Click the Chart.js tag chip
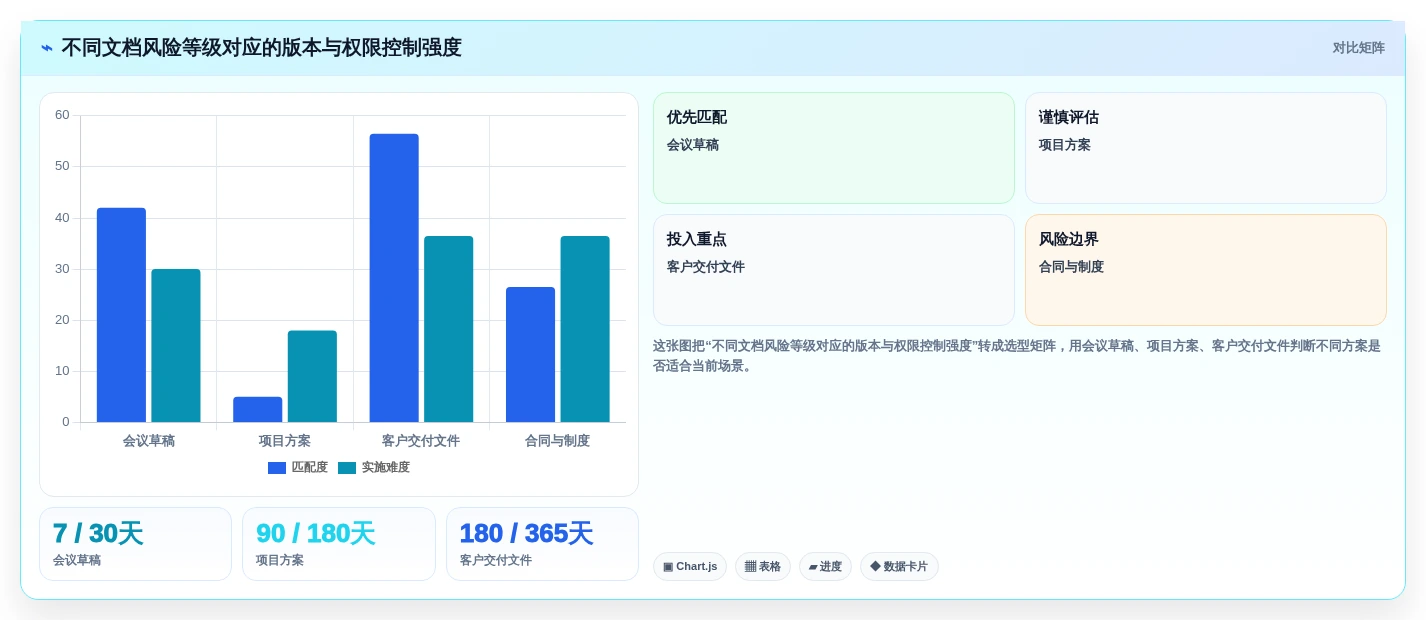Viewport: 1426px width, 620px height. (x=690, y=567)
